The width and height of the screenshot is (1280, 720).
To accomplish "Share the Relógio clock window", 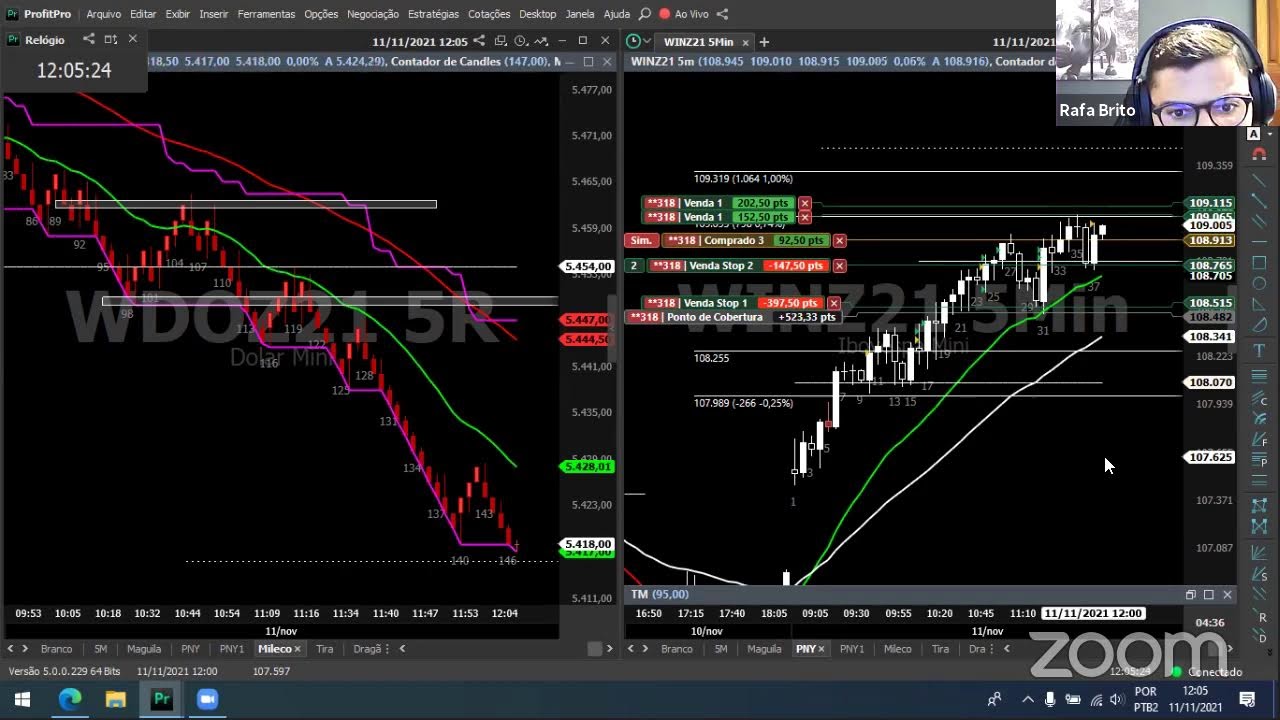I will click(88, 39).
